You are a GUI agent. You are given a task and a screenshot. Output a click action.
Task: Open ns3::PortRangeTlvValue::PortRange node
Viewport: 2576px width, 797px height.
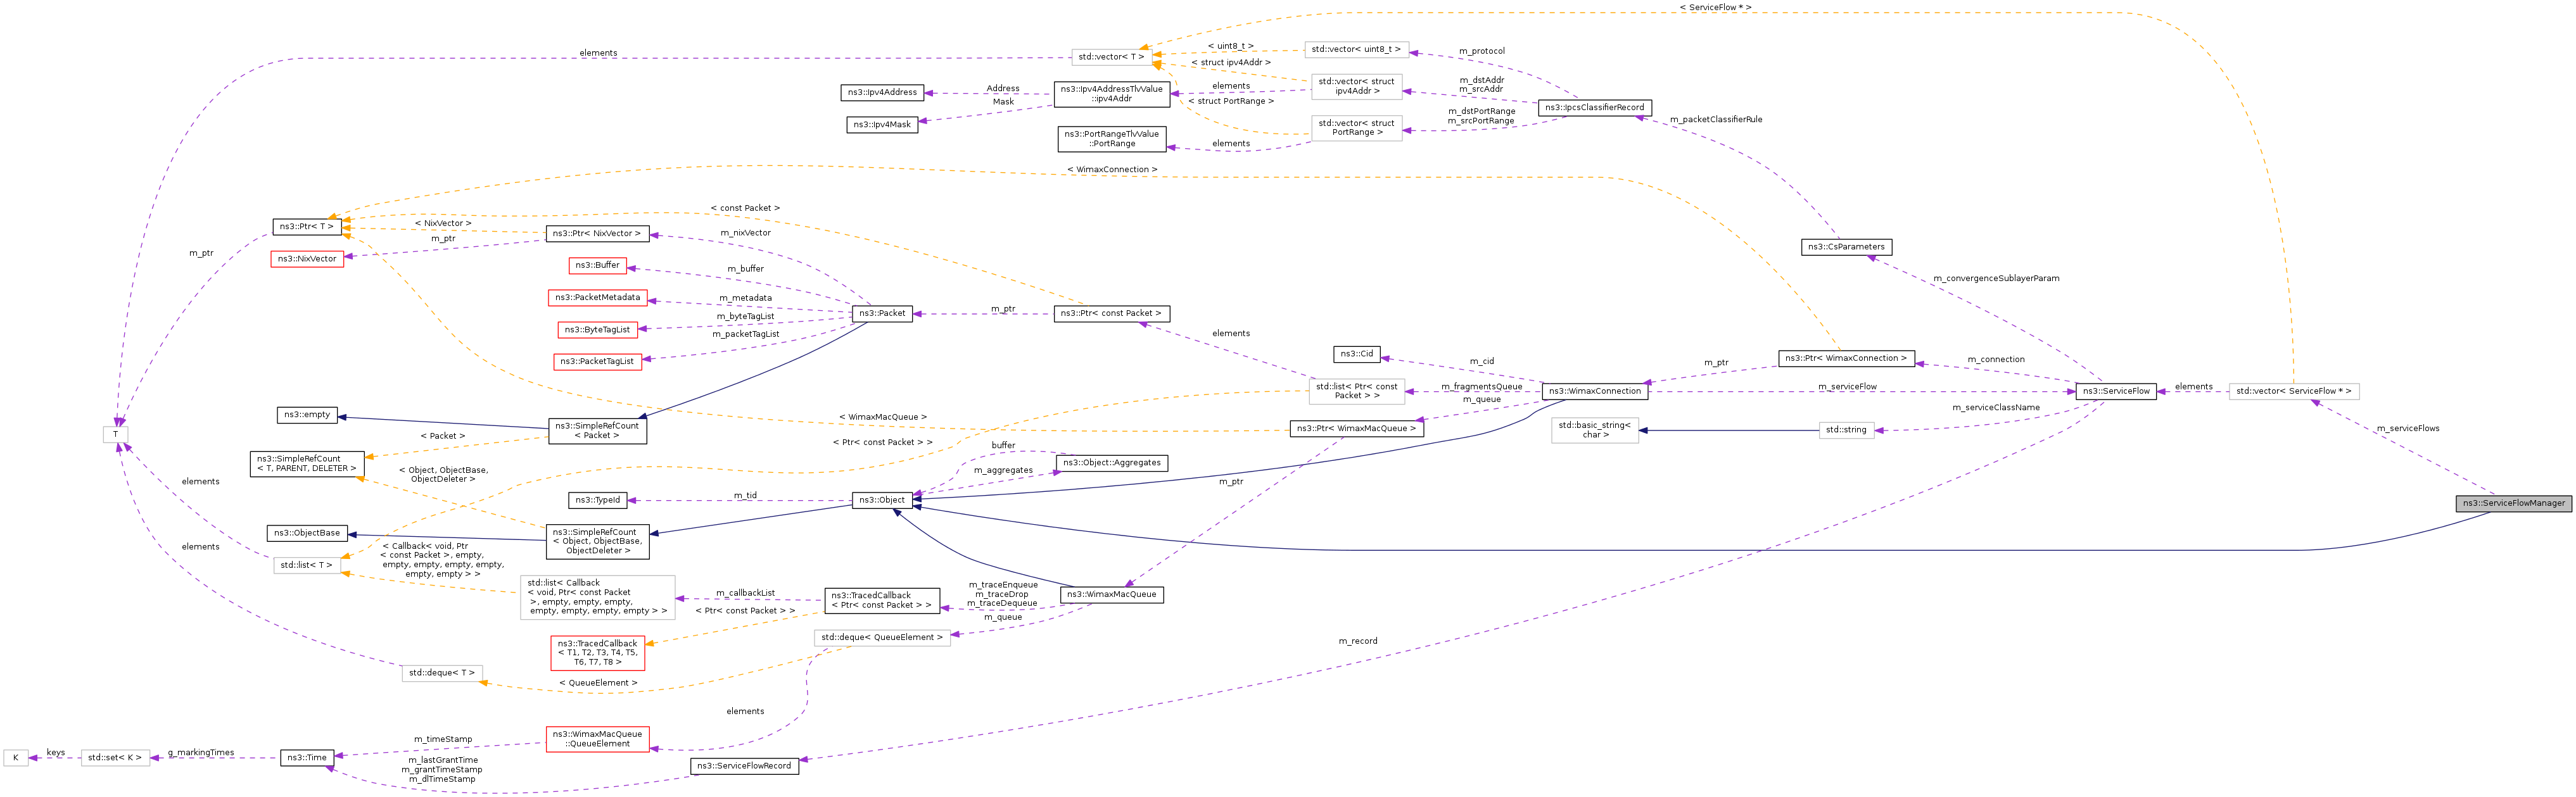click(1111, 139)
